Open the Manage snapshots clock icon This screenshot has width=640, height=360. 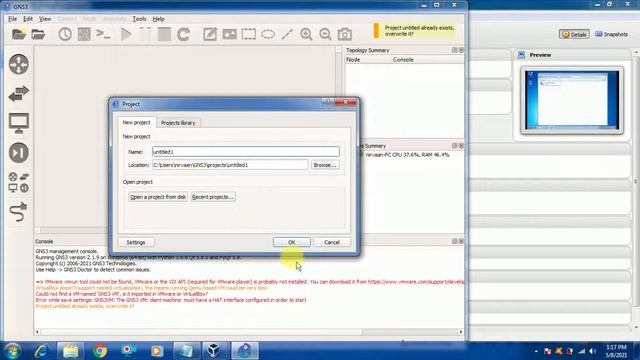coord(65,34)
